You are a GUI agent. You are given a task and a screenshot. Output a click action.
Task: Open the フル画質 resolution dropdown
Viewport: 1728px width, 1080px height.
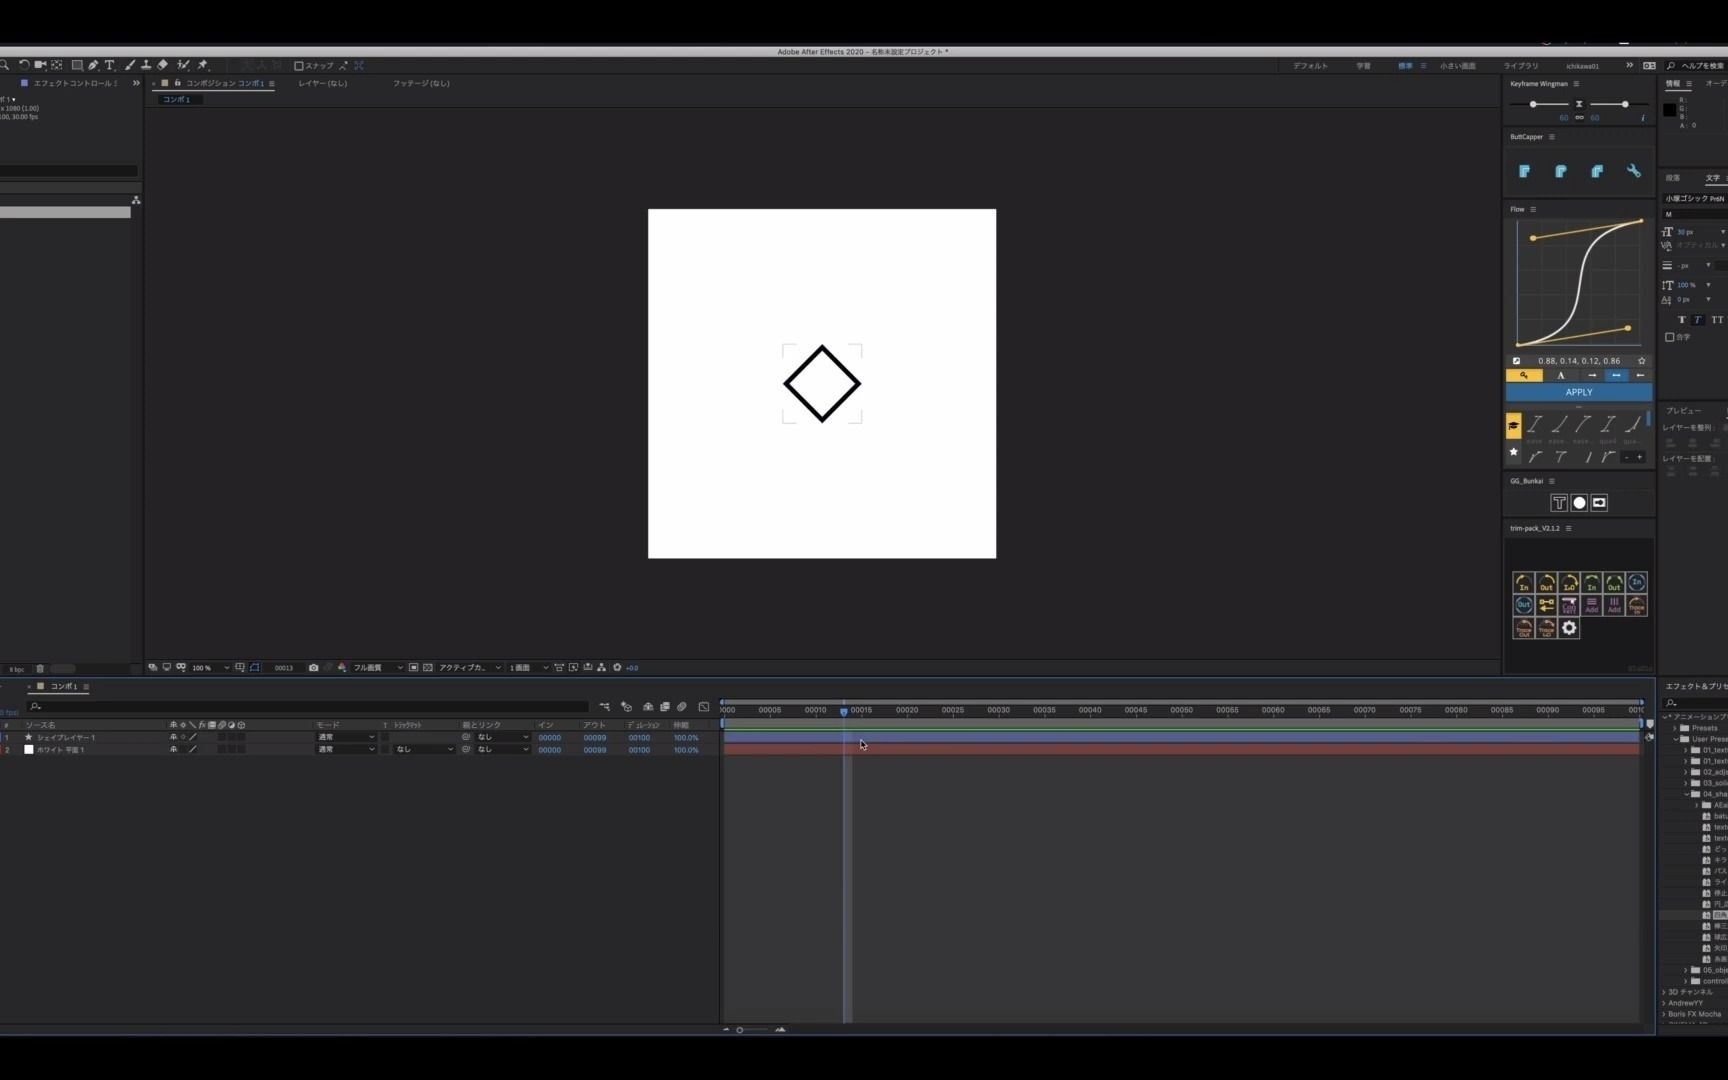pos(377,668)
